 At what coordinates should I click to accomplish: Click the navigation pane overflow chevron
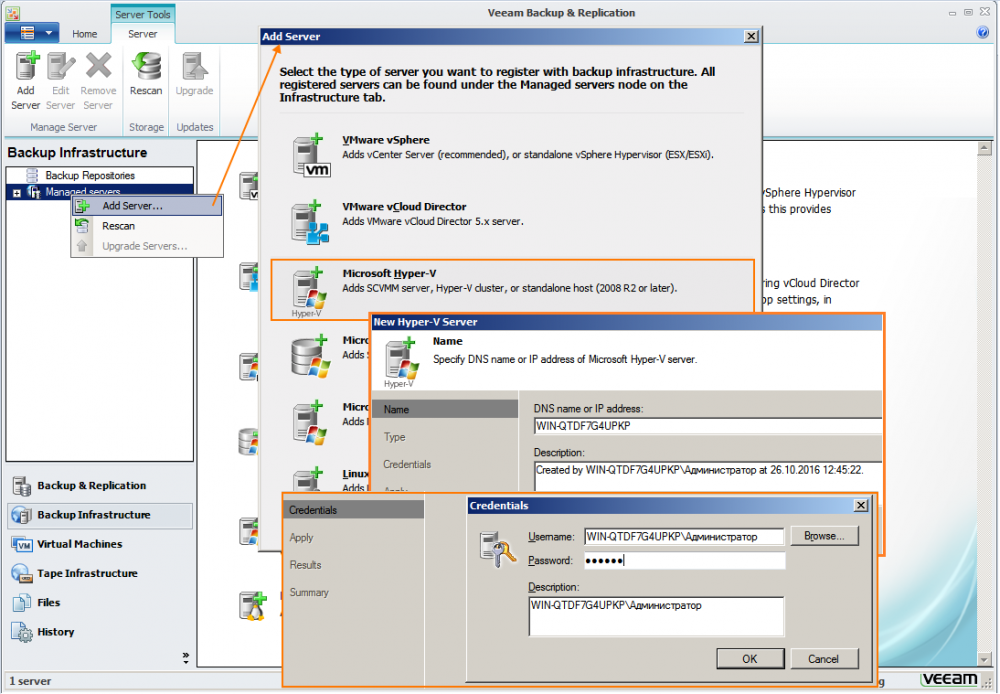coord(186,658)
